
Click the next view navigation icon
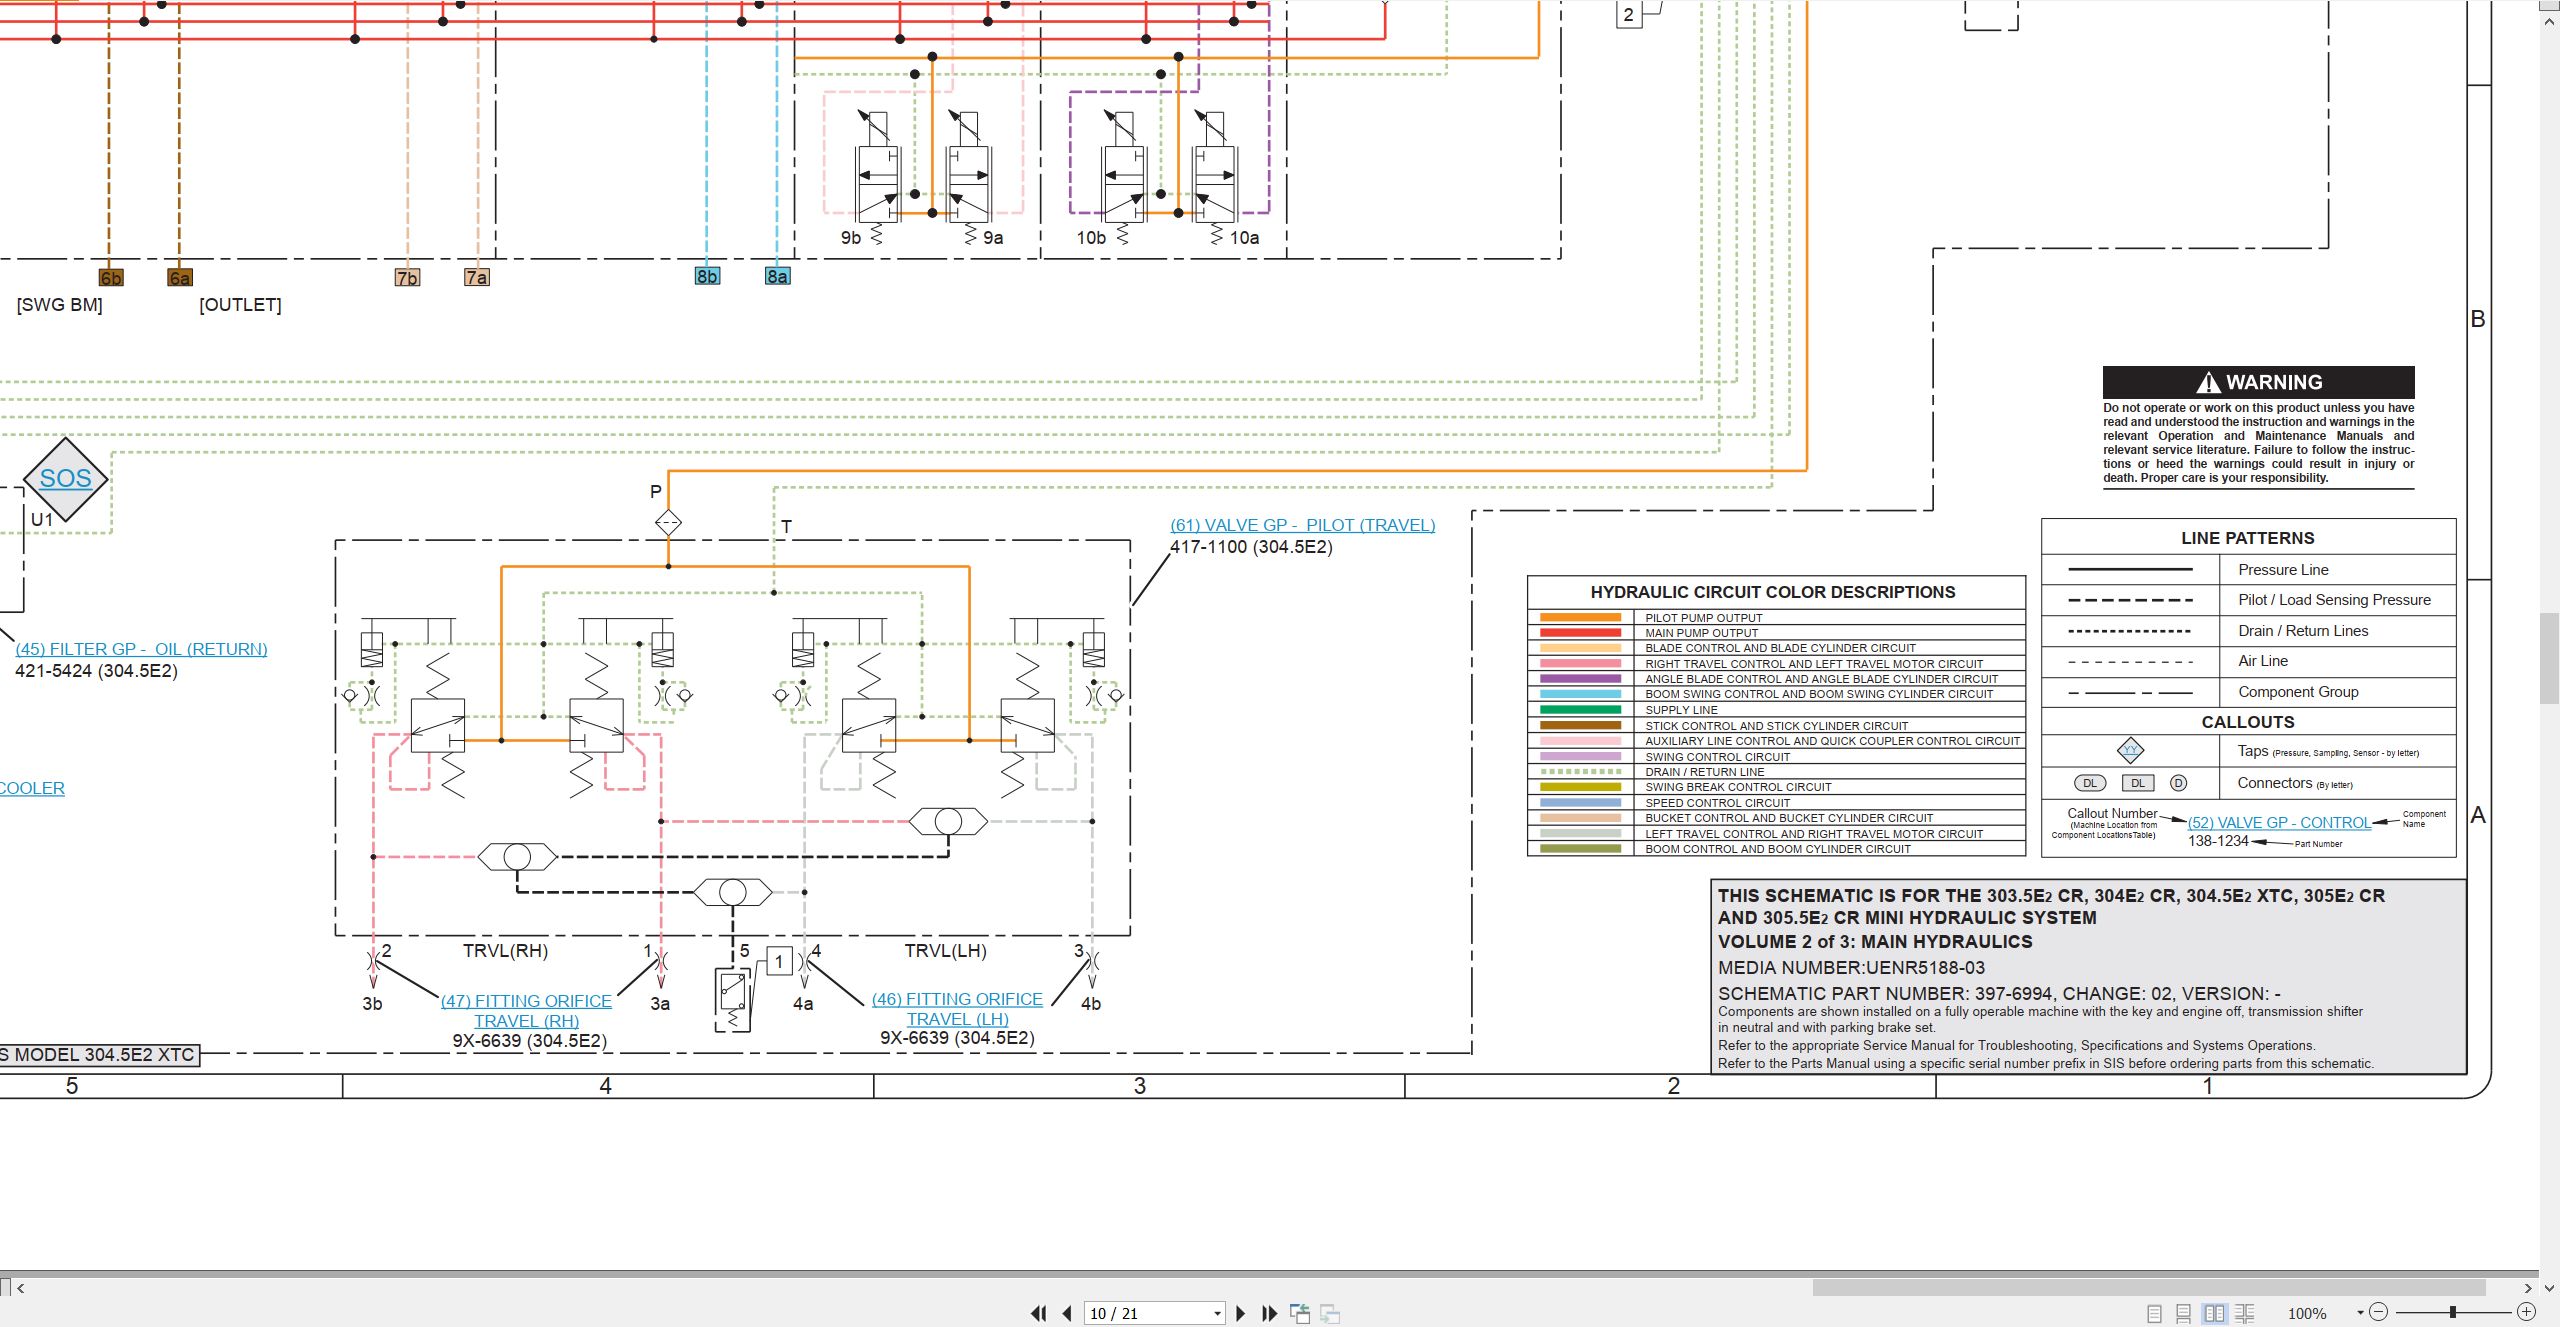pos(1330,1313)
